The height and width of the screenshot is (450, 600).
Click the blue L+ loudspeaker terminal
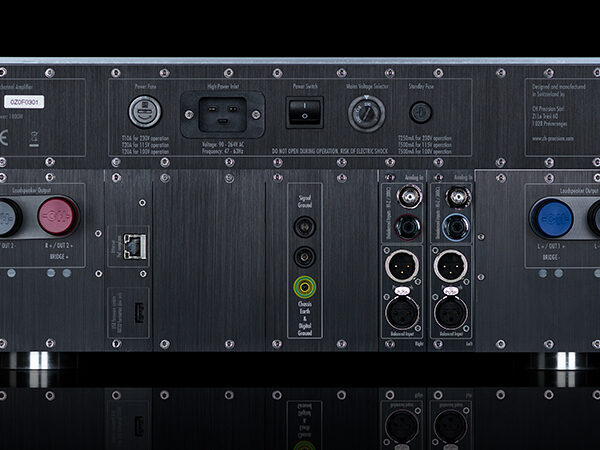(551, 214)
